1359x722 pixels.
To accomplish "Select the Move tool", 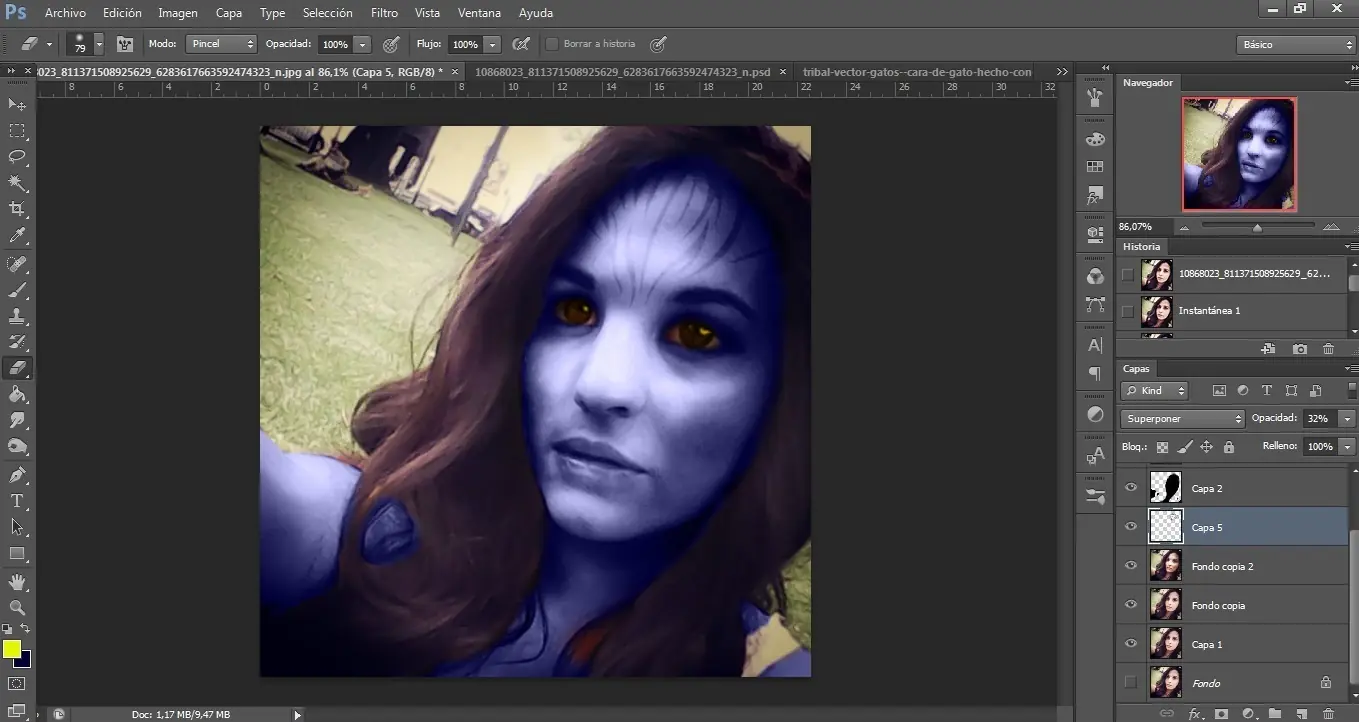I will click(x=17, y=104).
